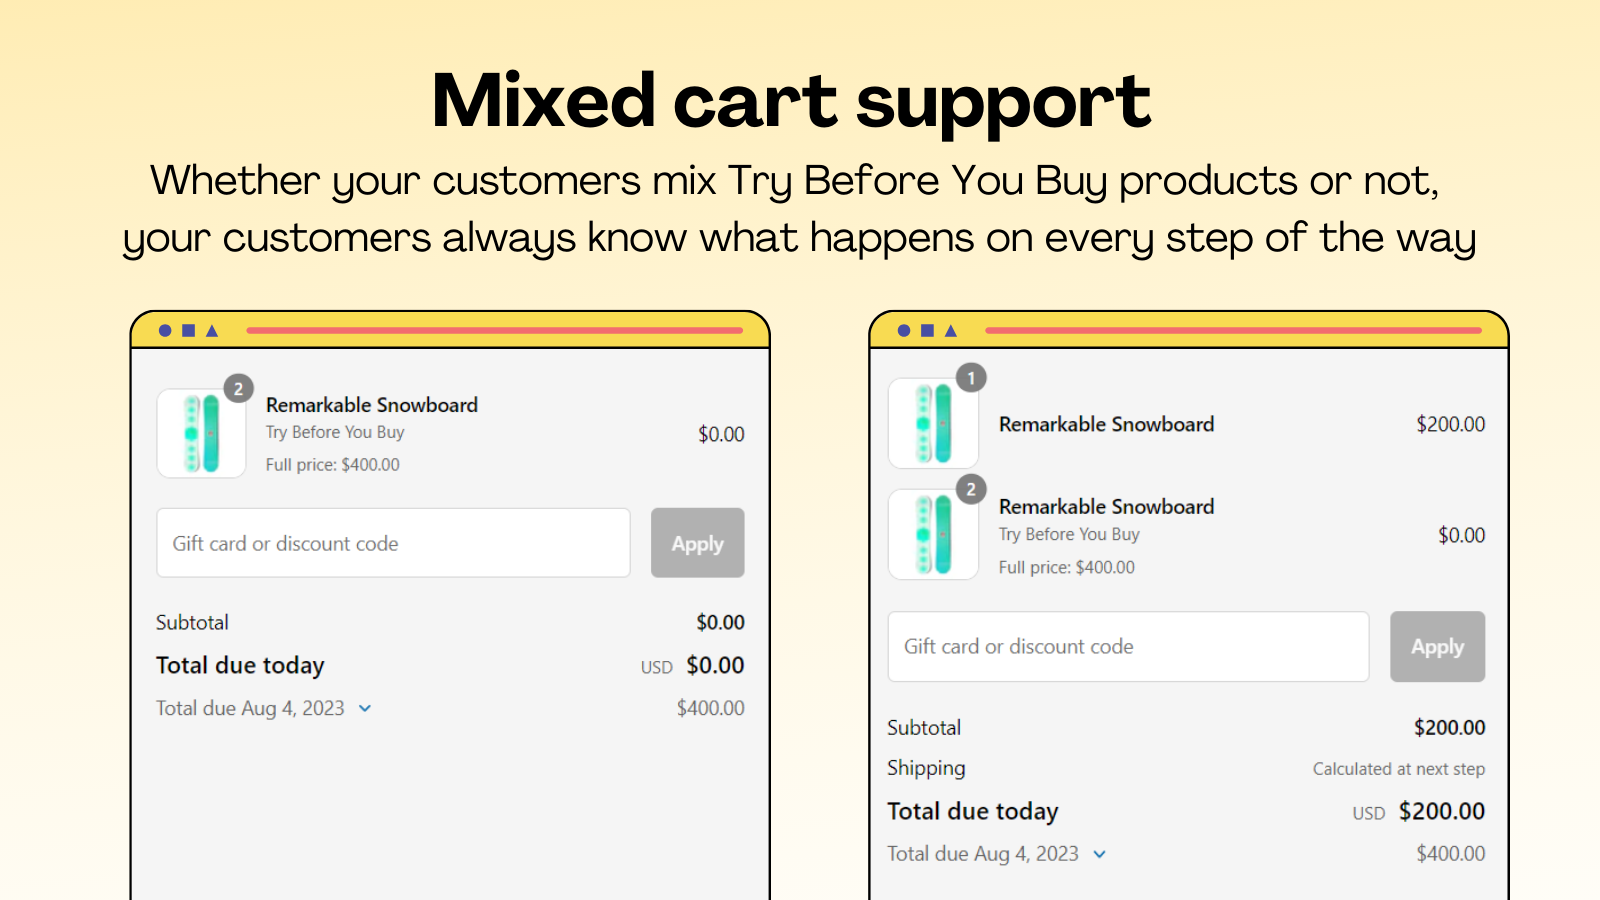1600x900 pixels.
Task: Click the first snowboard thumbnail in right cart
Action: (933, 423)
